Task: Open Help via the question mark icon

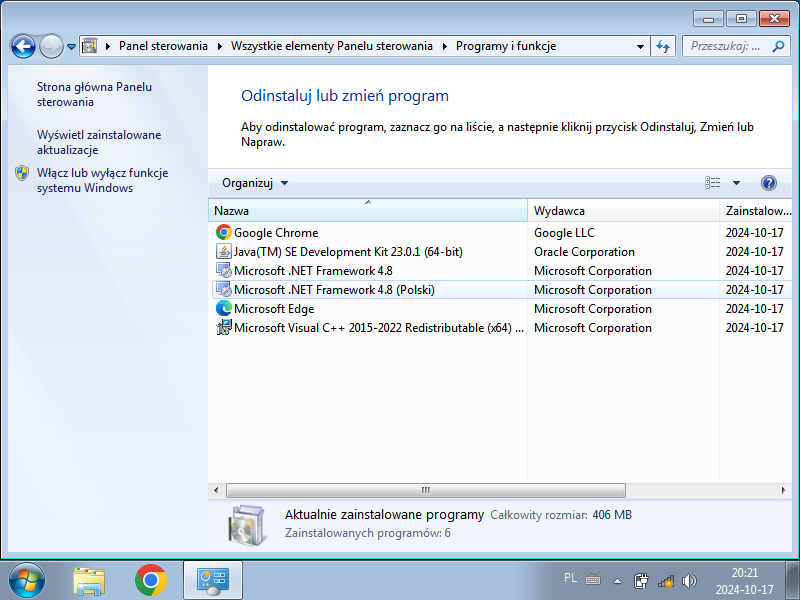Action: point(766,183)
